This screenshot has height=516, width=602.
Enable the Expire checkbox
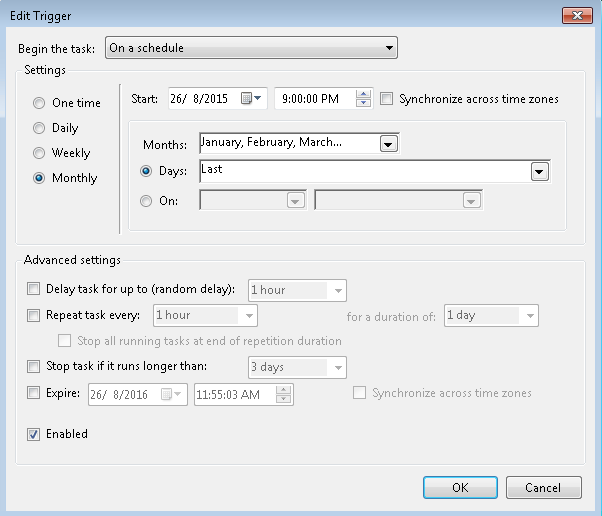pos(33,393)
